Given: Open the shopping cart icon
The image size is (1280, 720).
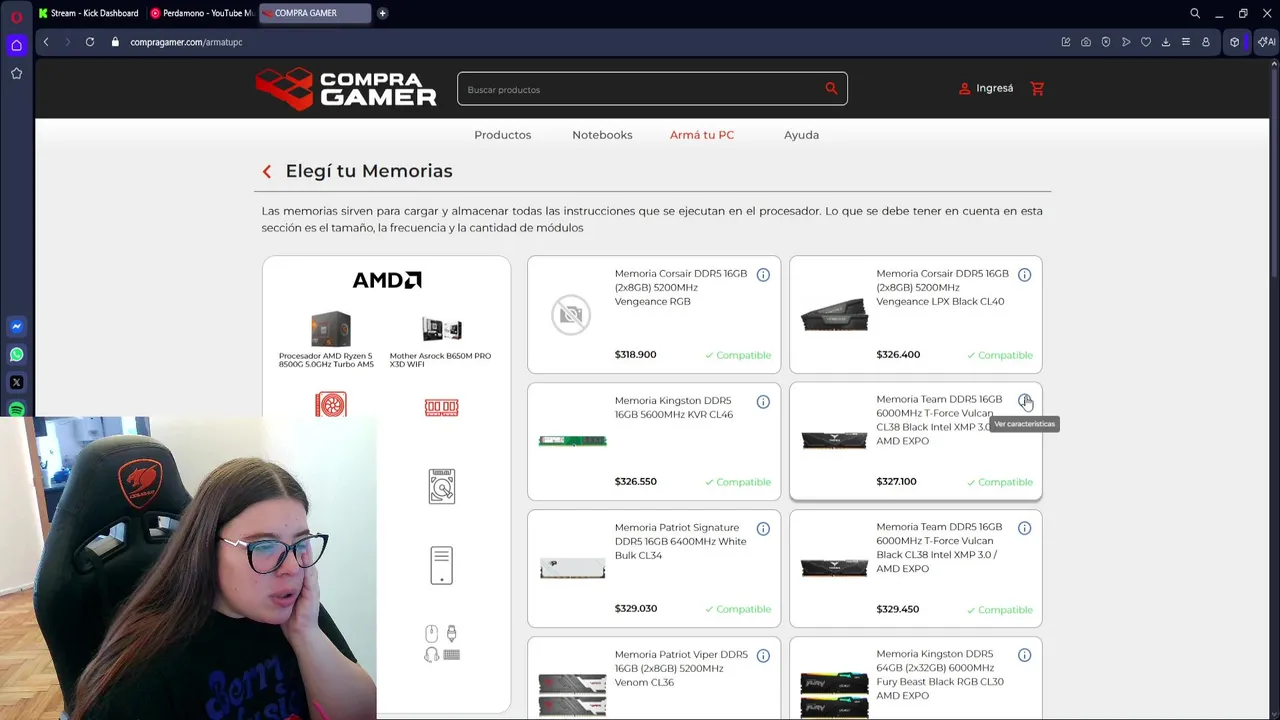Looking at the screenshot, I should point(1037,88).
